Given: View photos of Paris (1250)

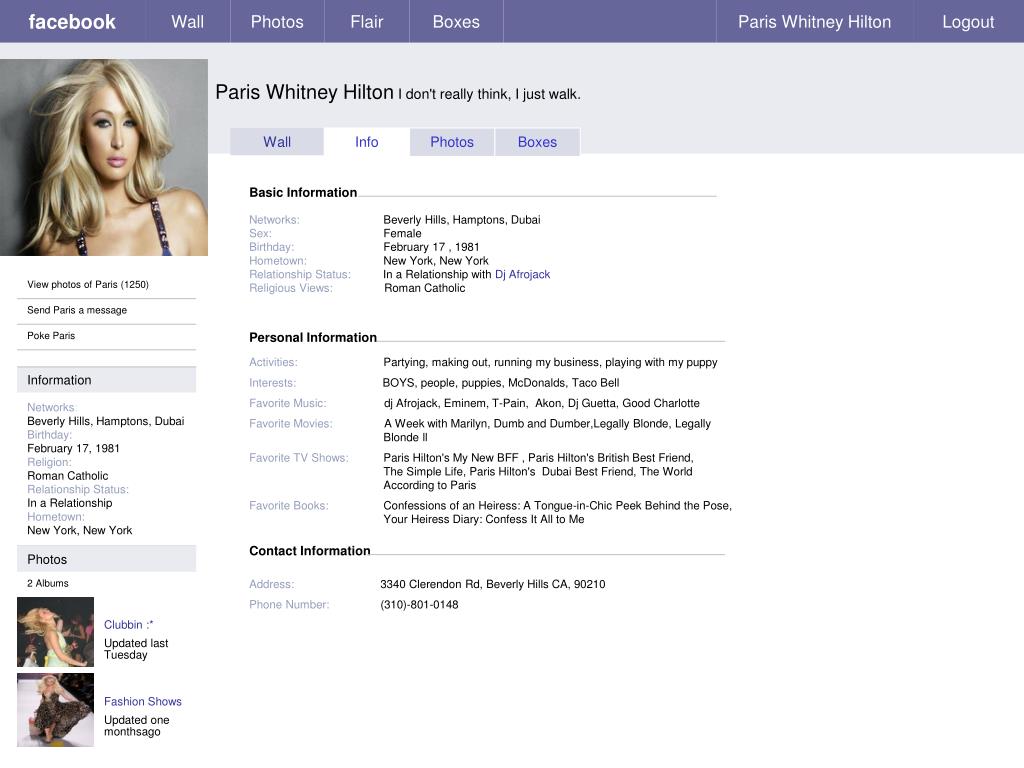Looking at the screenshot, I should coord(88,285).
